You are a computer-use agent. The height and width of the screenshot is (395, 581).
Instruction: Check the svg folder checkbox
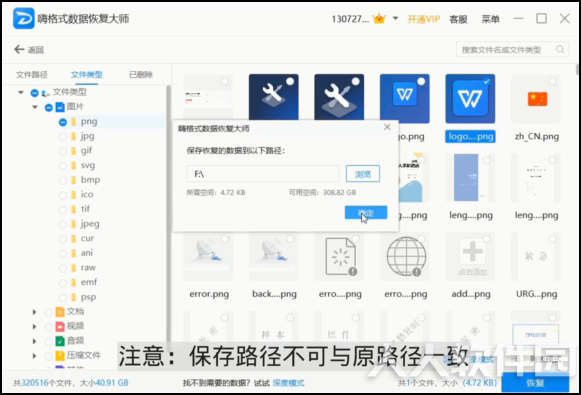click(63, 166)
